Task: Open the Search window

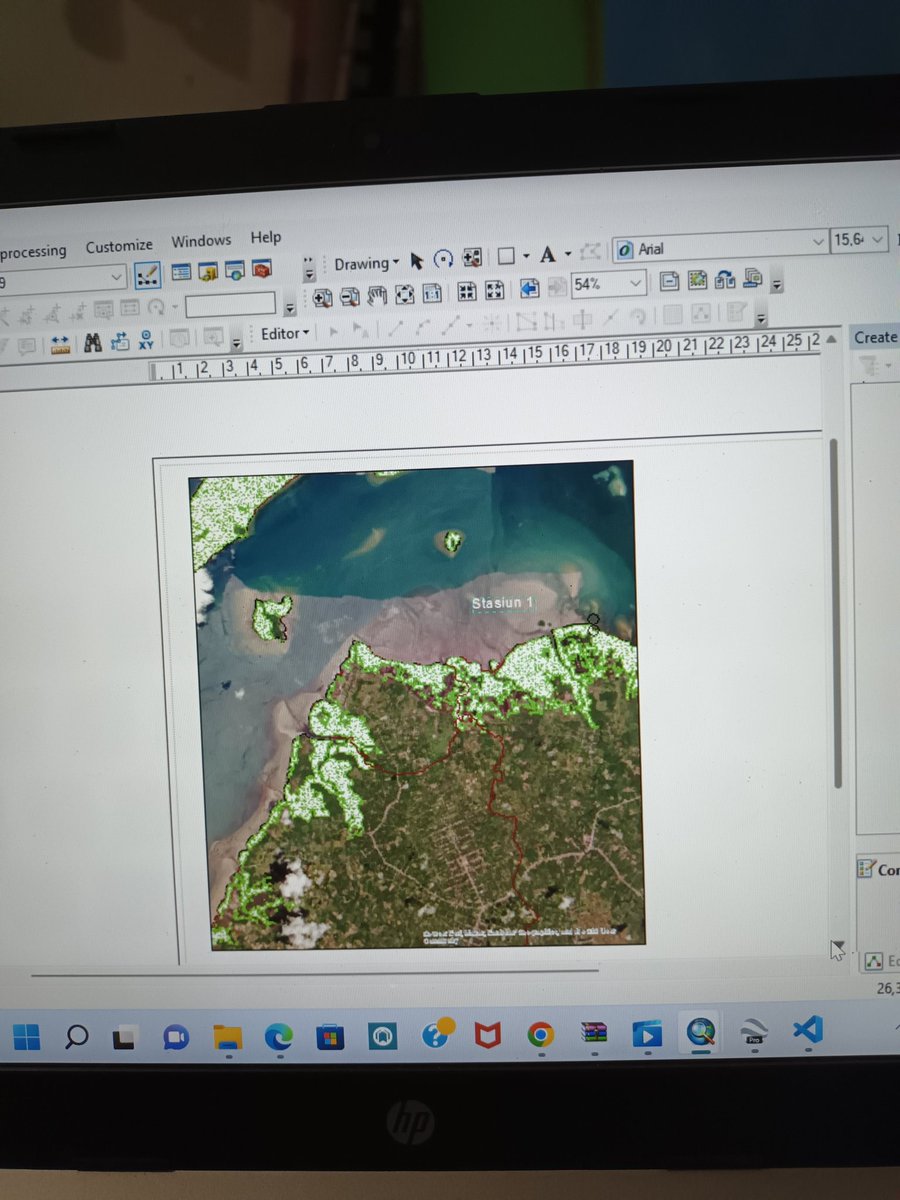Action: [x=235, y=270]
